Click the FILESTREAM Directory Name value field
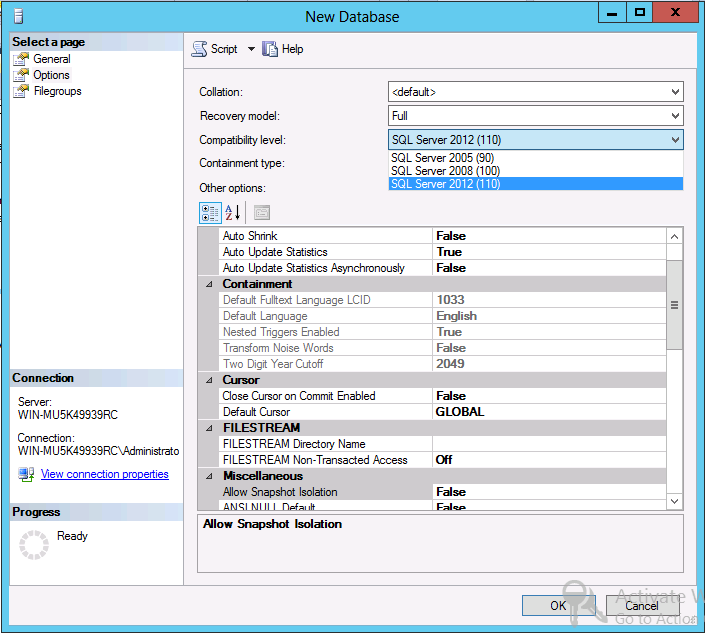Viewport: 705px width, 633px height. [549, 444]
